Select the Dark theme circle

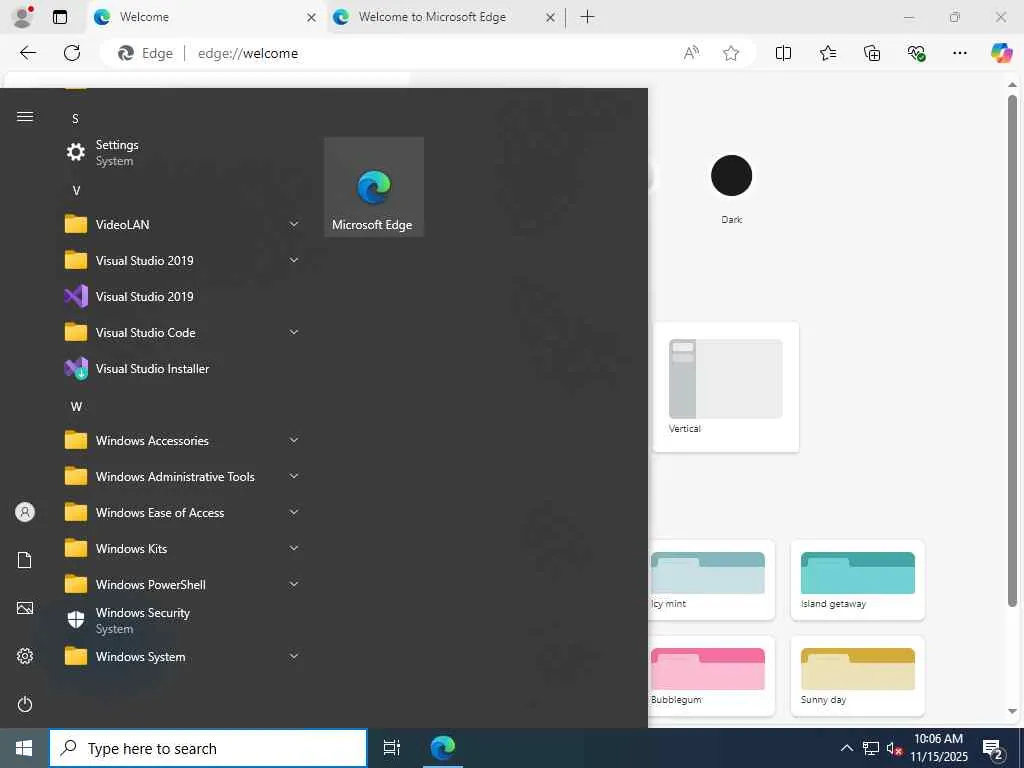731,176
